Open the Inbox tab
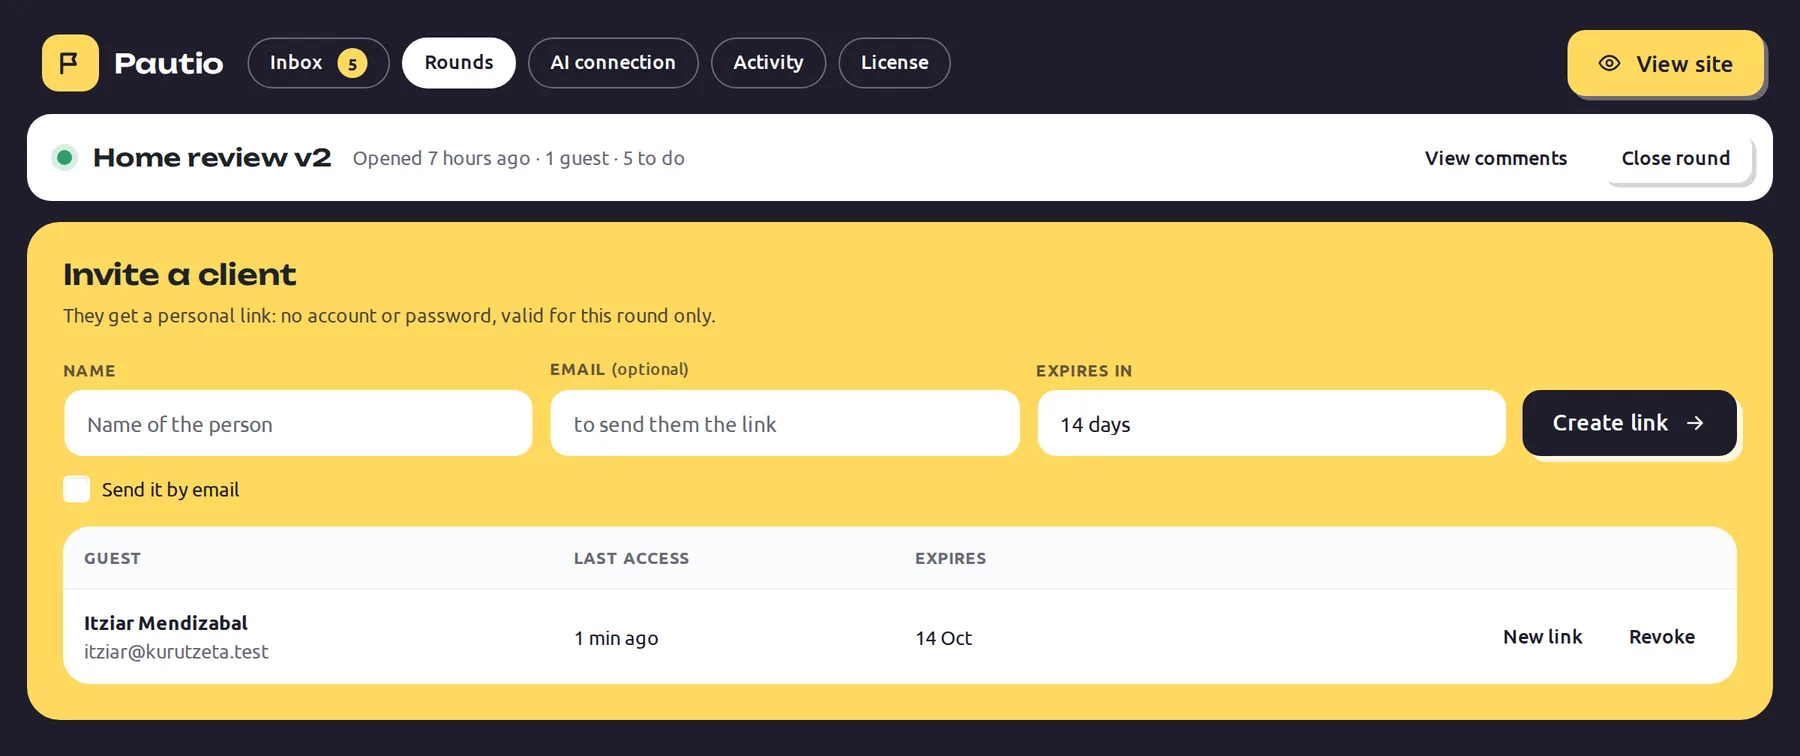 point(318,63)
